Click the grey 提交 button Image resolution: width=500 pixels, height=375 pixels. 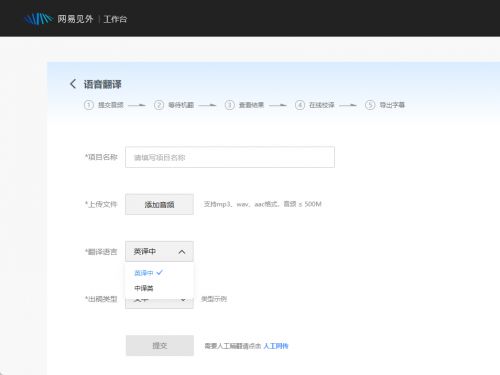160,346
